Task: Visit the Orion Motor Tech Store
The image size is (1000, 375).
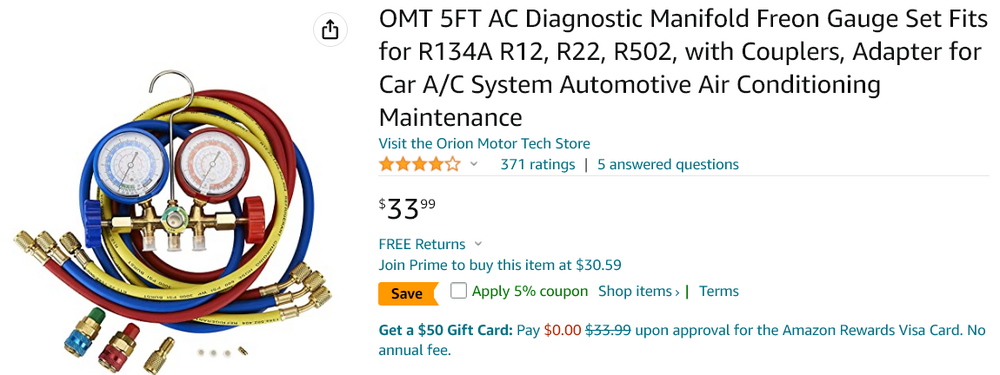Action: [x=484, y=143]
